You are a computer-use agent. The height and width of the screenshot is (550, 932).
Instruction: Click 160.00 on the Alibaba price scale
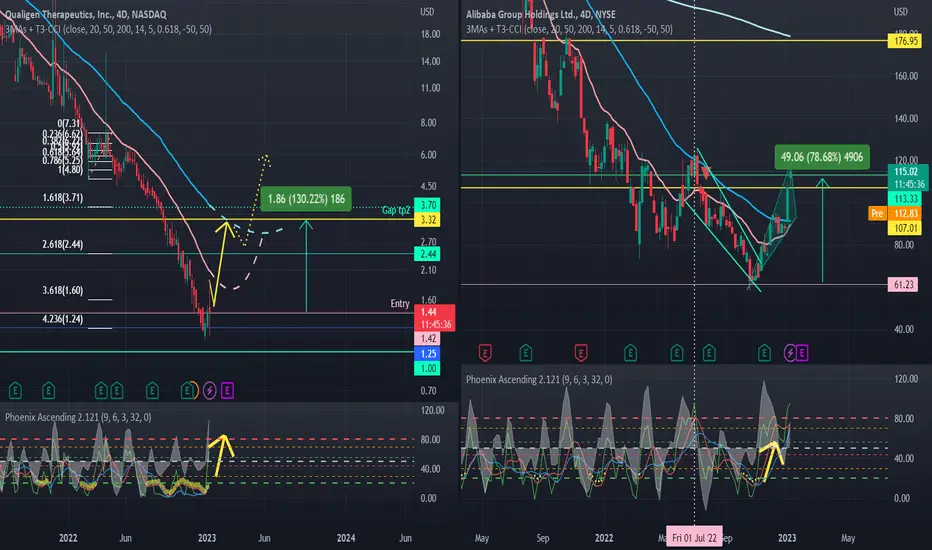pos(906,76)
